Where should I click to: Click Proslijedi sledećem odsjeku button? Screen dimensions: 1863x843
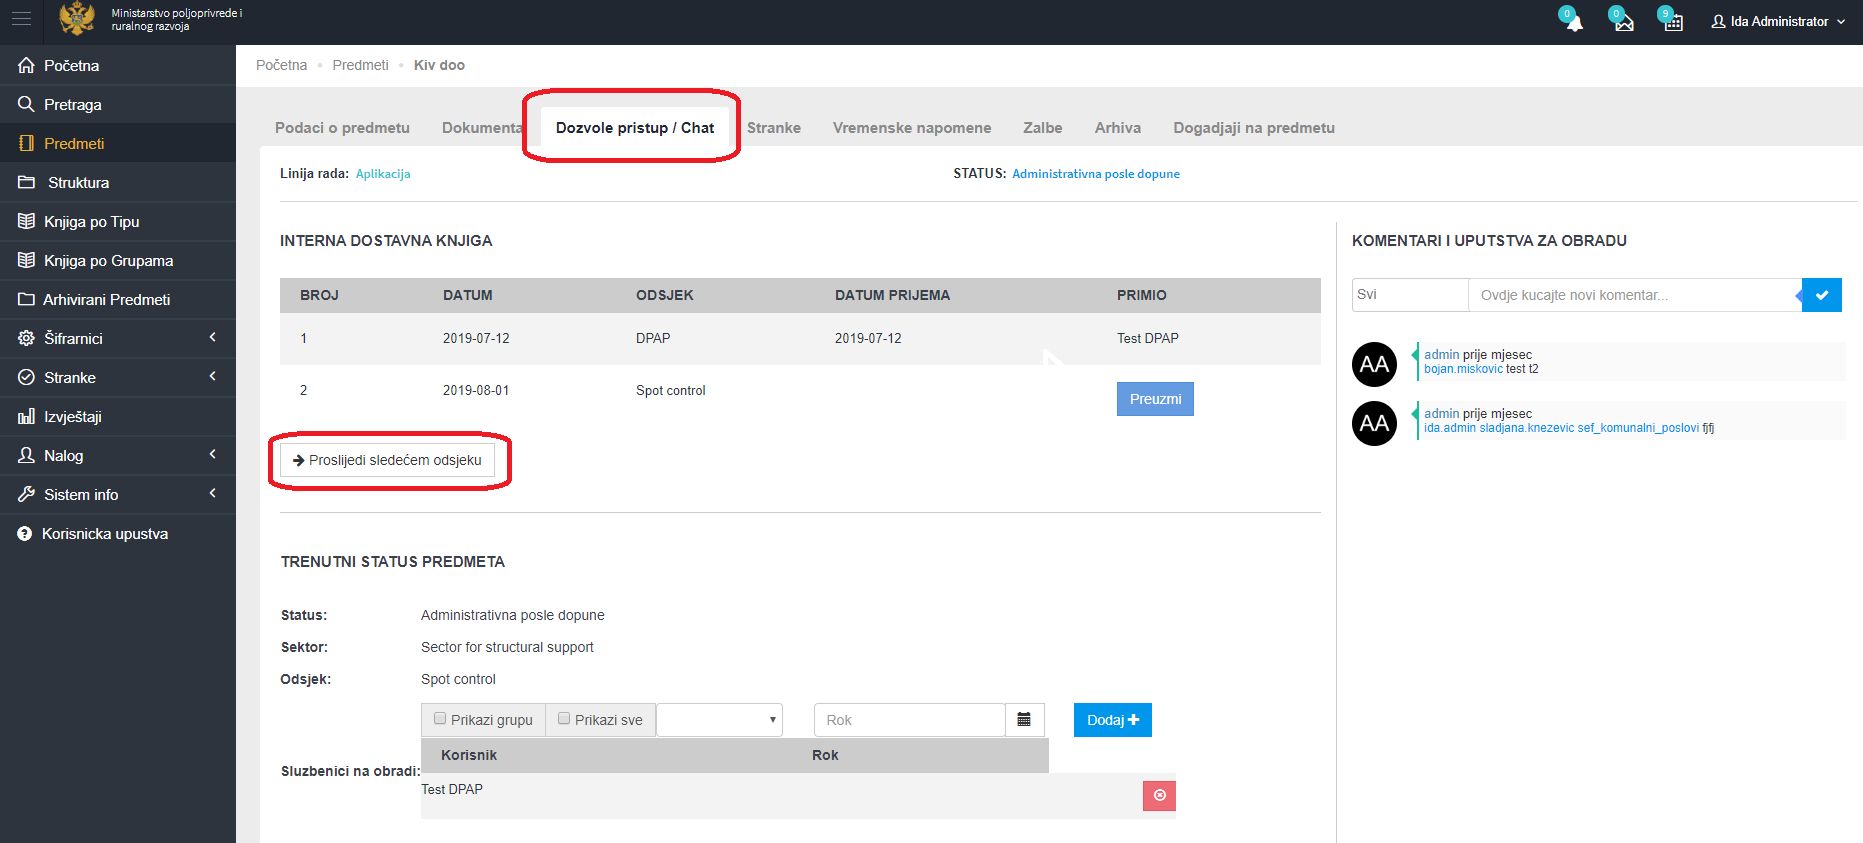point(388,460)
